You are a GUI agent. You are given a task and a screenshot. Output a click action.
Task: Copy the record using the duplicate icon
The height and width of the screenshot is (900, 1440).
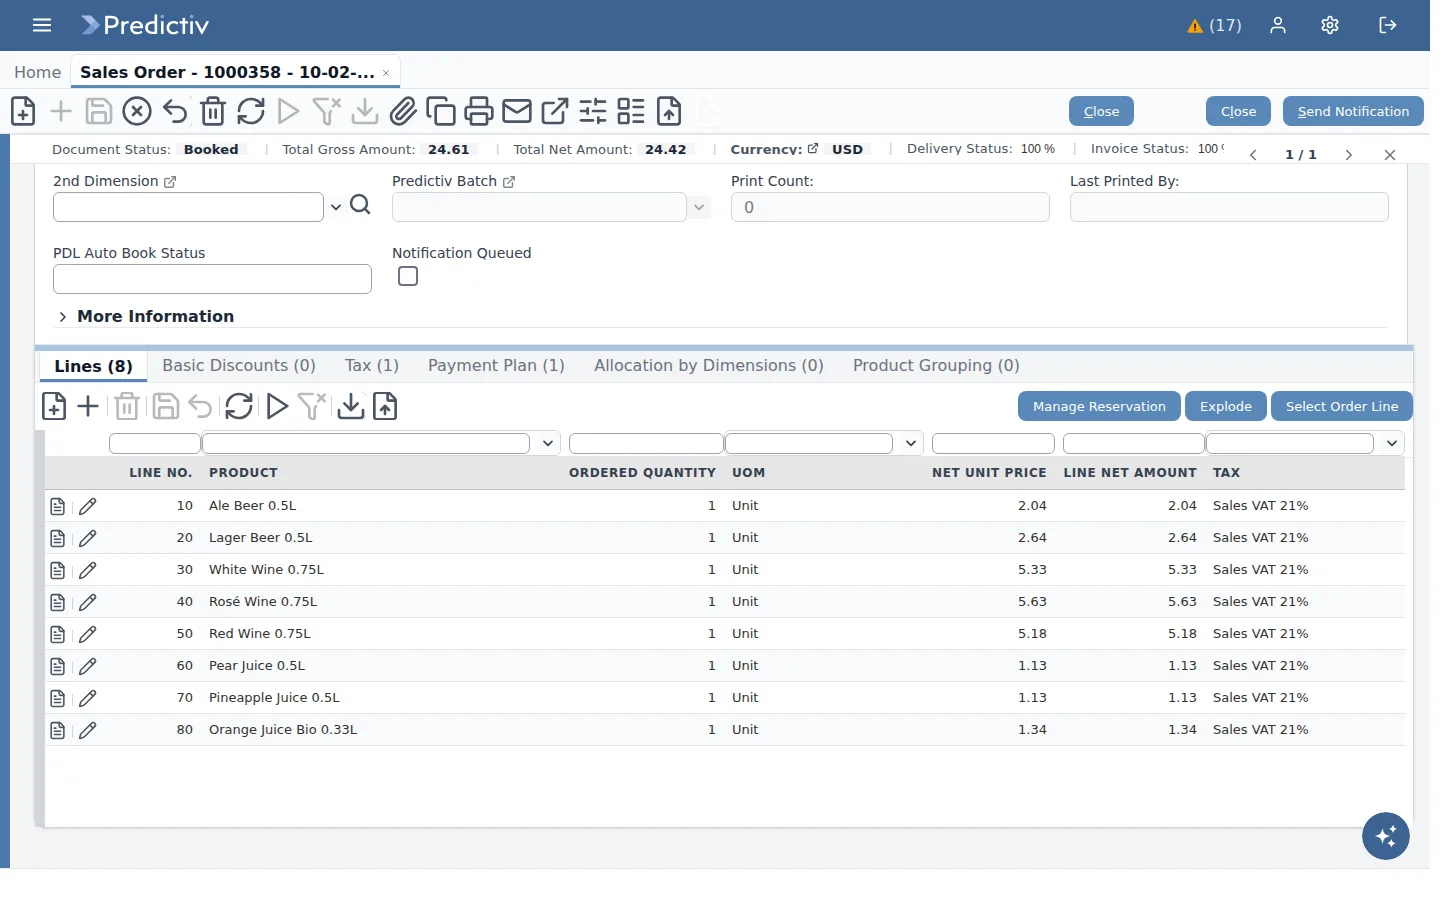click(x=441, y=111)
